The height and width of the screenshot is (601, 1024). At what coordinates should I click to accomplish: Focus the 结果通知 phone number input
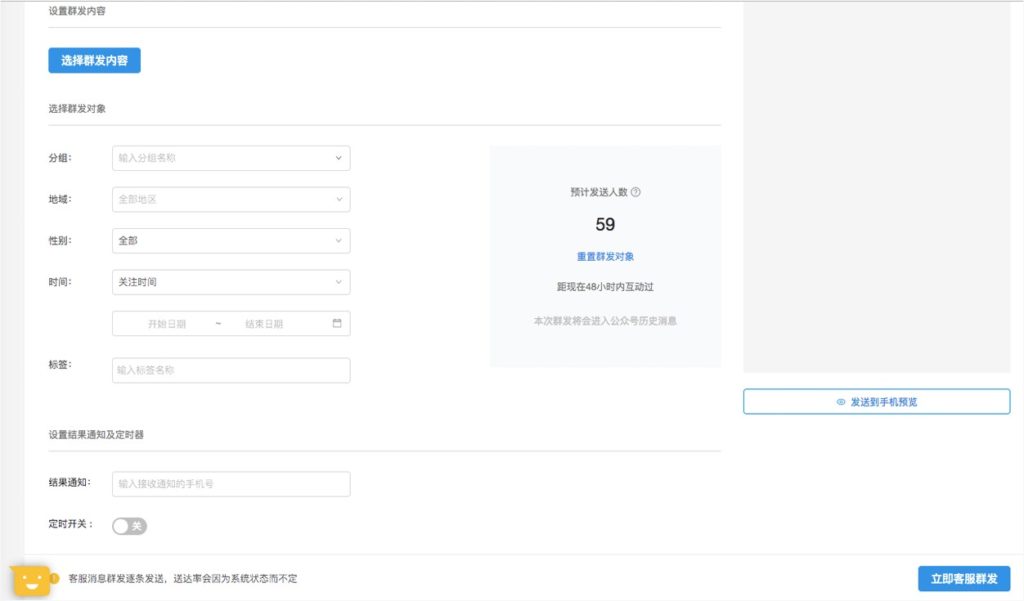231,484
